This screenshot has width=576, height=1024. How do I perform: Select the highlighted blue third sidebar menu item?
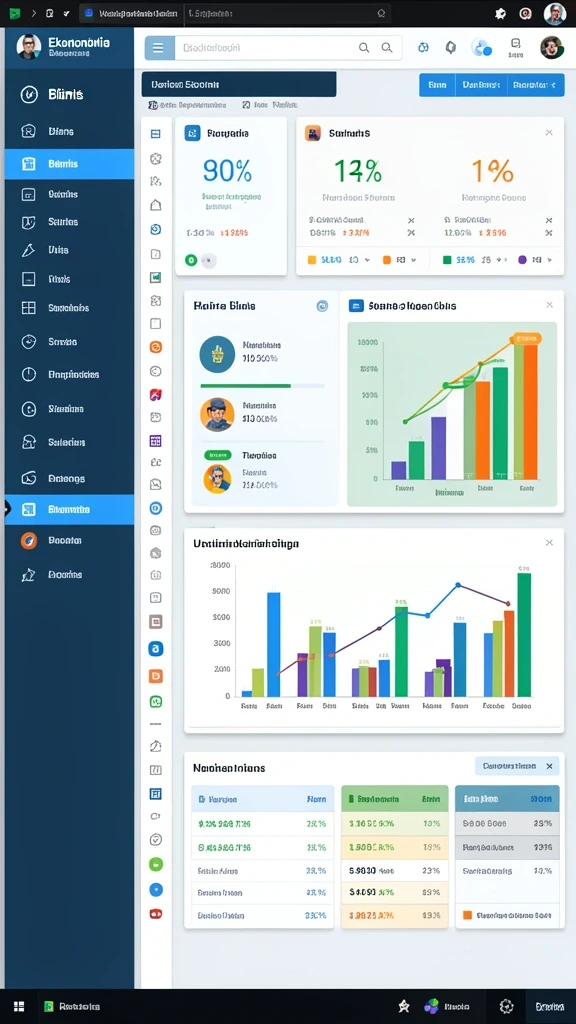click(69, 164)
